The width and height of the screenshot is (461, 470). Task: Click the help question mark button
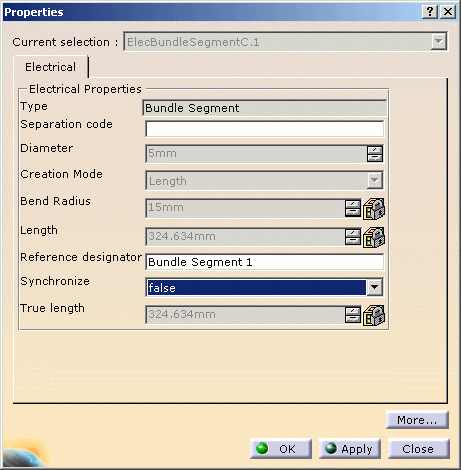tap(430, 12)
